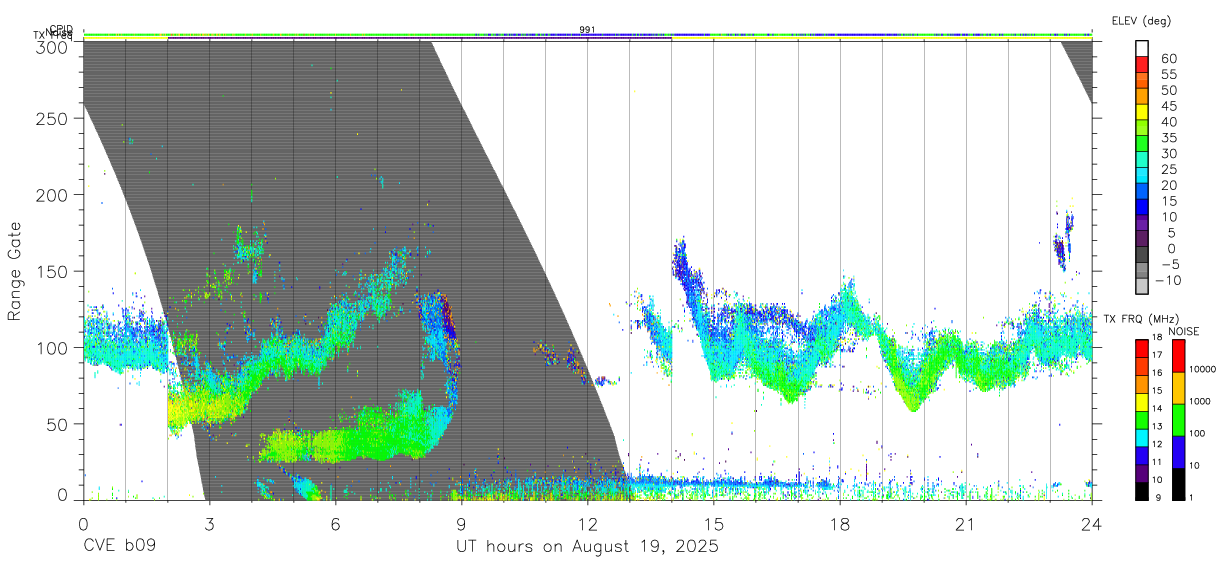Click y-axis tick label '250'
Viewport: 1228px width, 567px height.
[52, 119]
